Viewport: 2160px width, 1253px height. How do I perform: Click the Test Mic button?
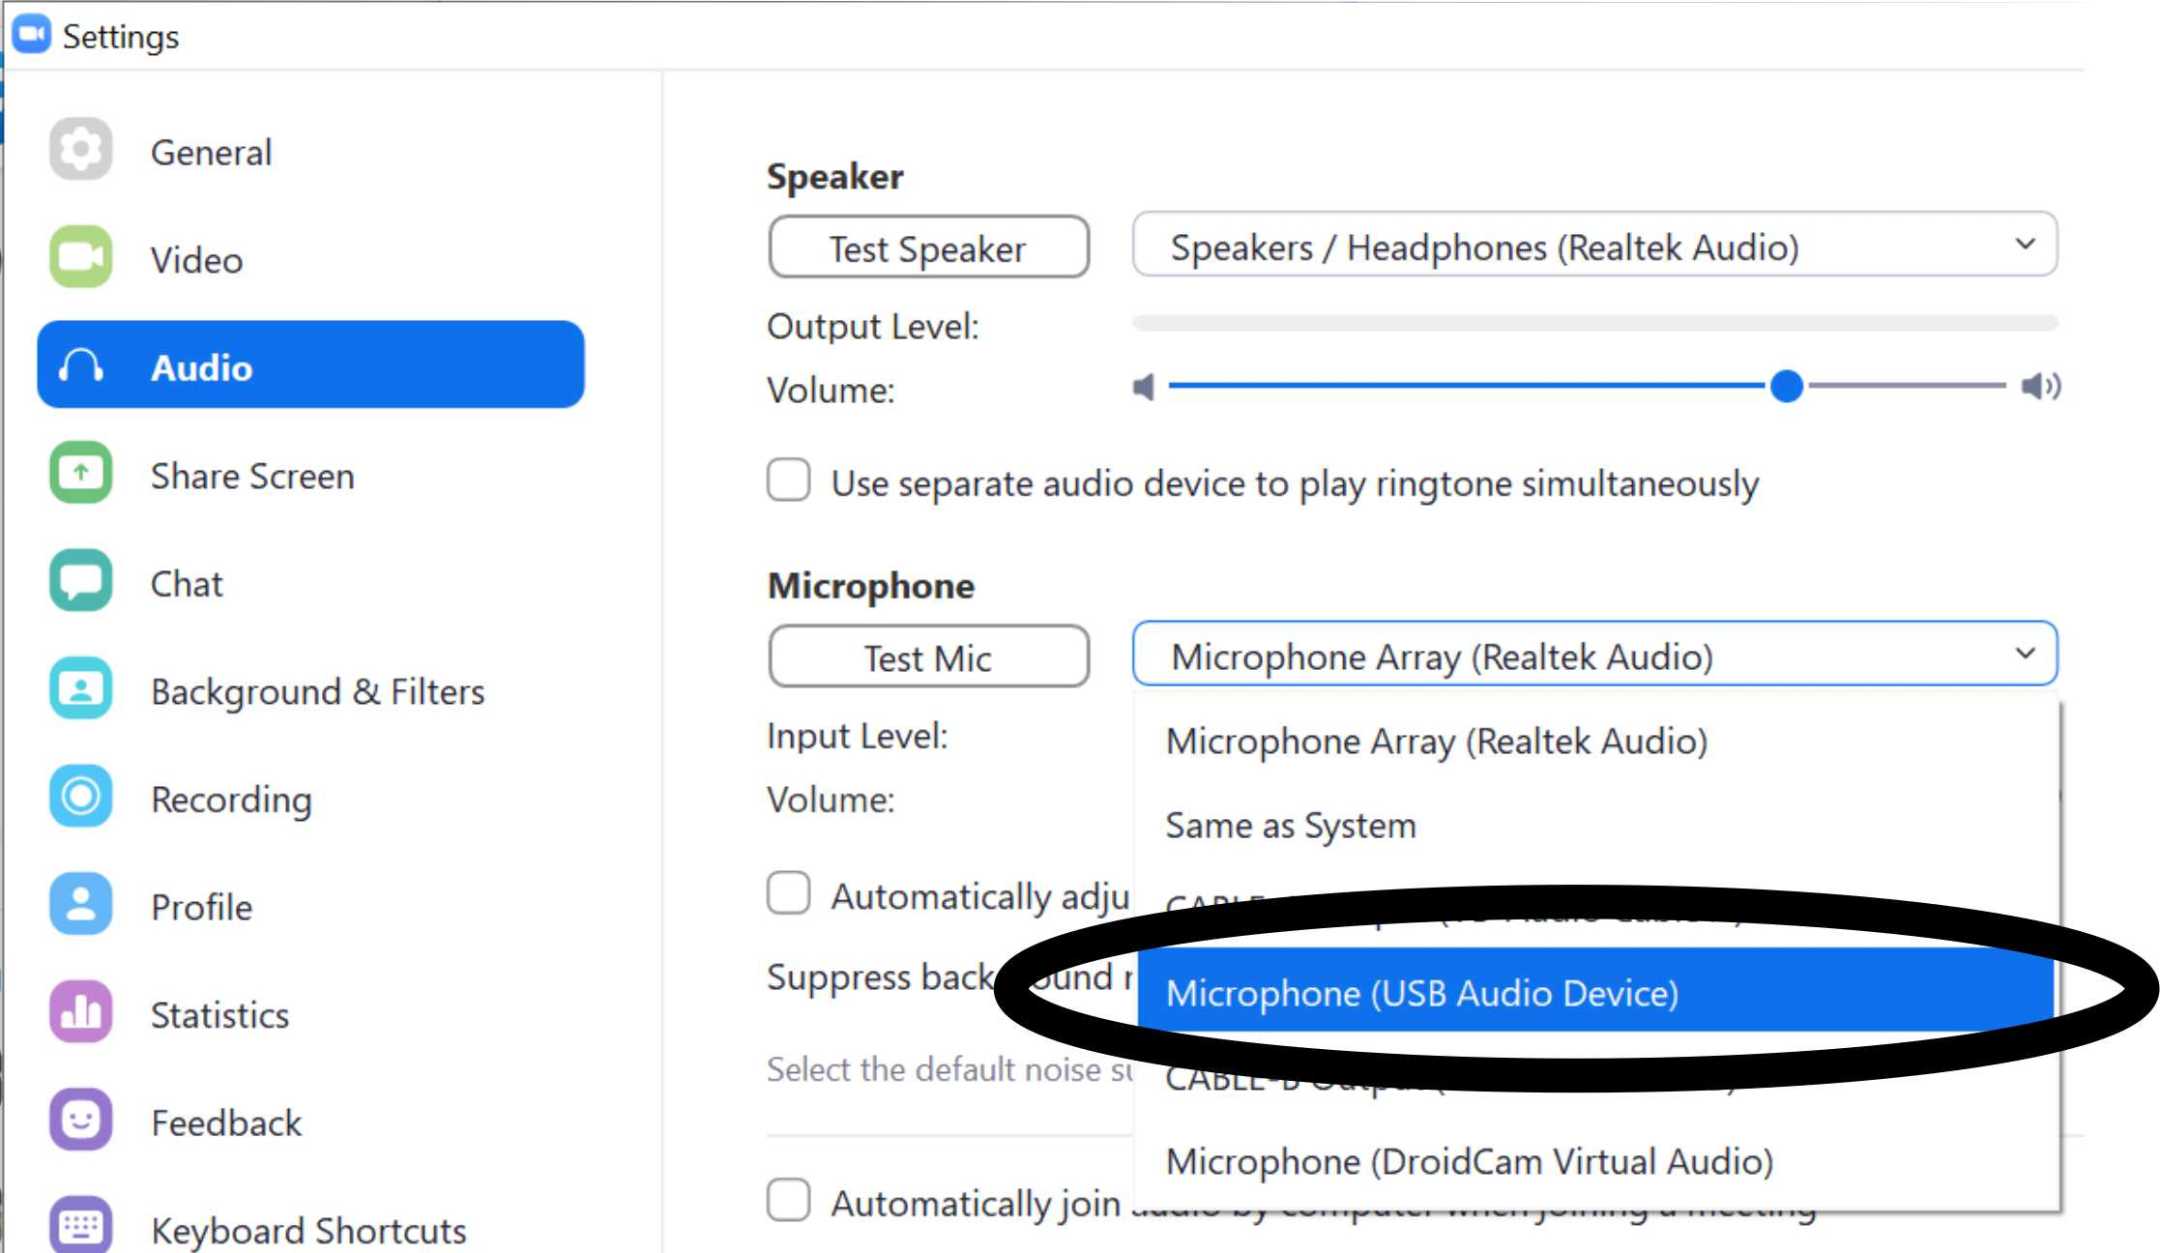click(927, 657)
